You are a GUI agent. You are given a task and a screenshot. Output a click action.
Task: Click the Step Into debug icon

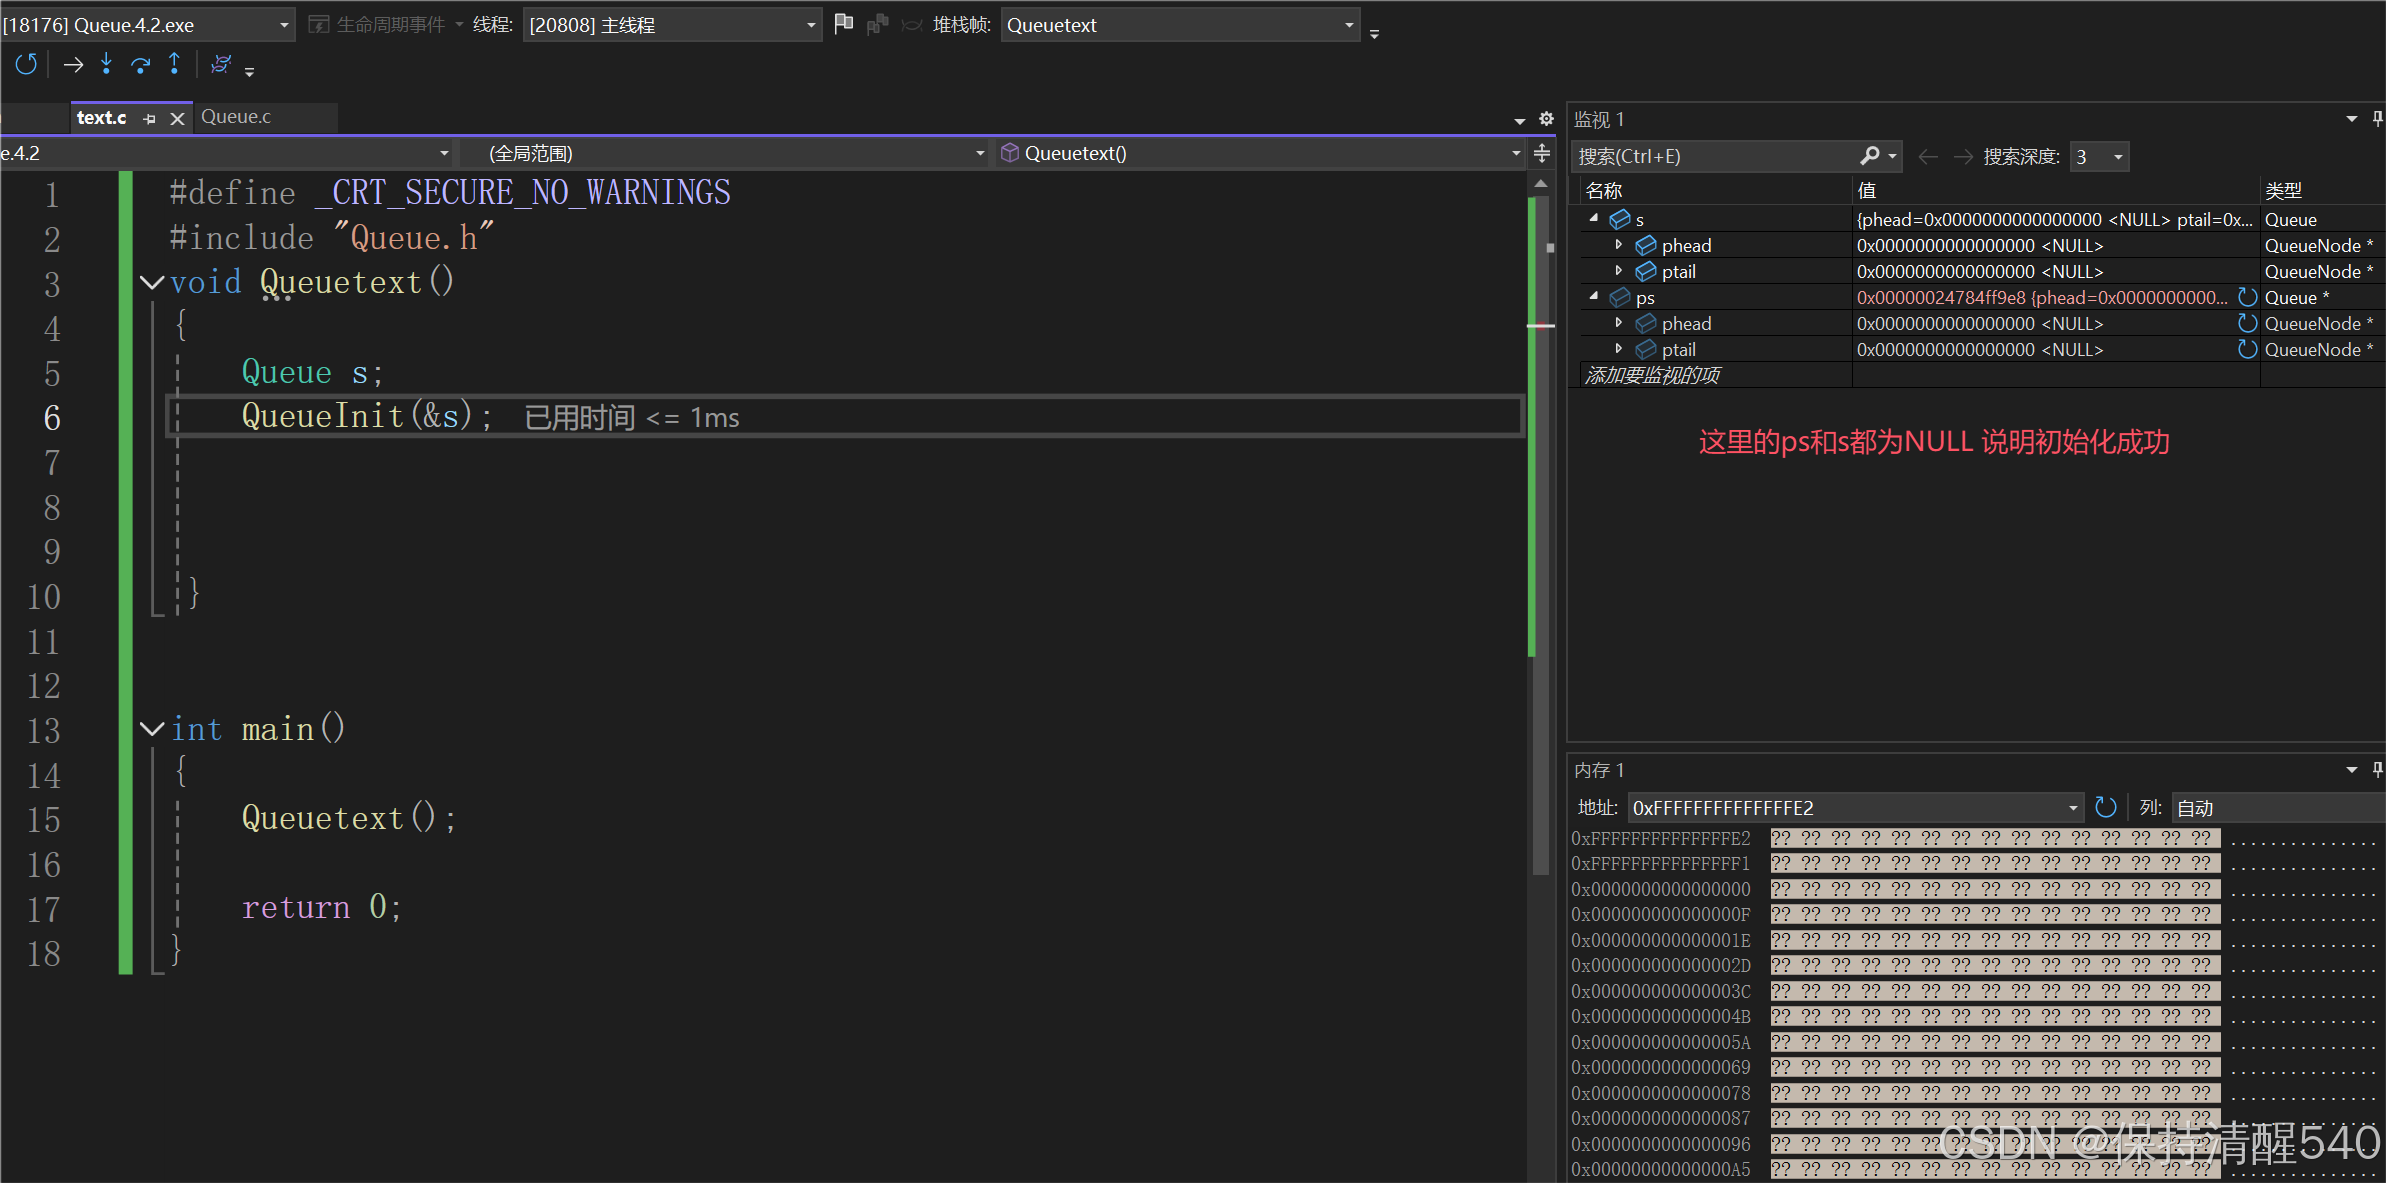(106, 65)
